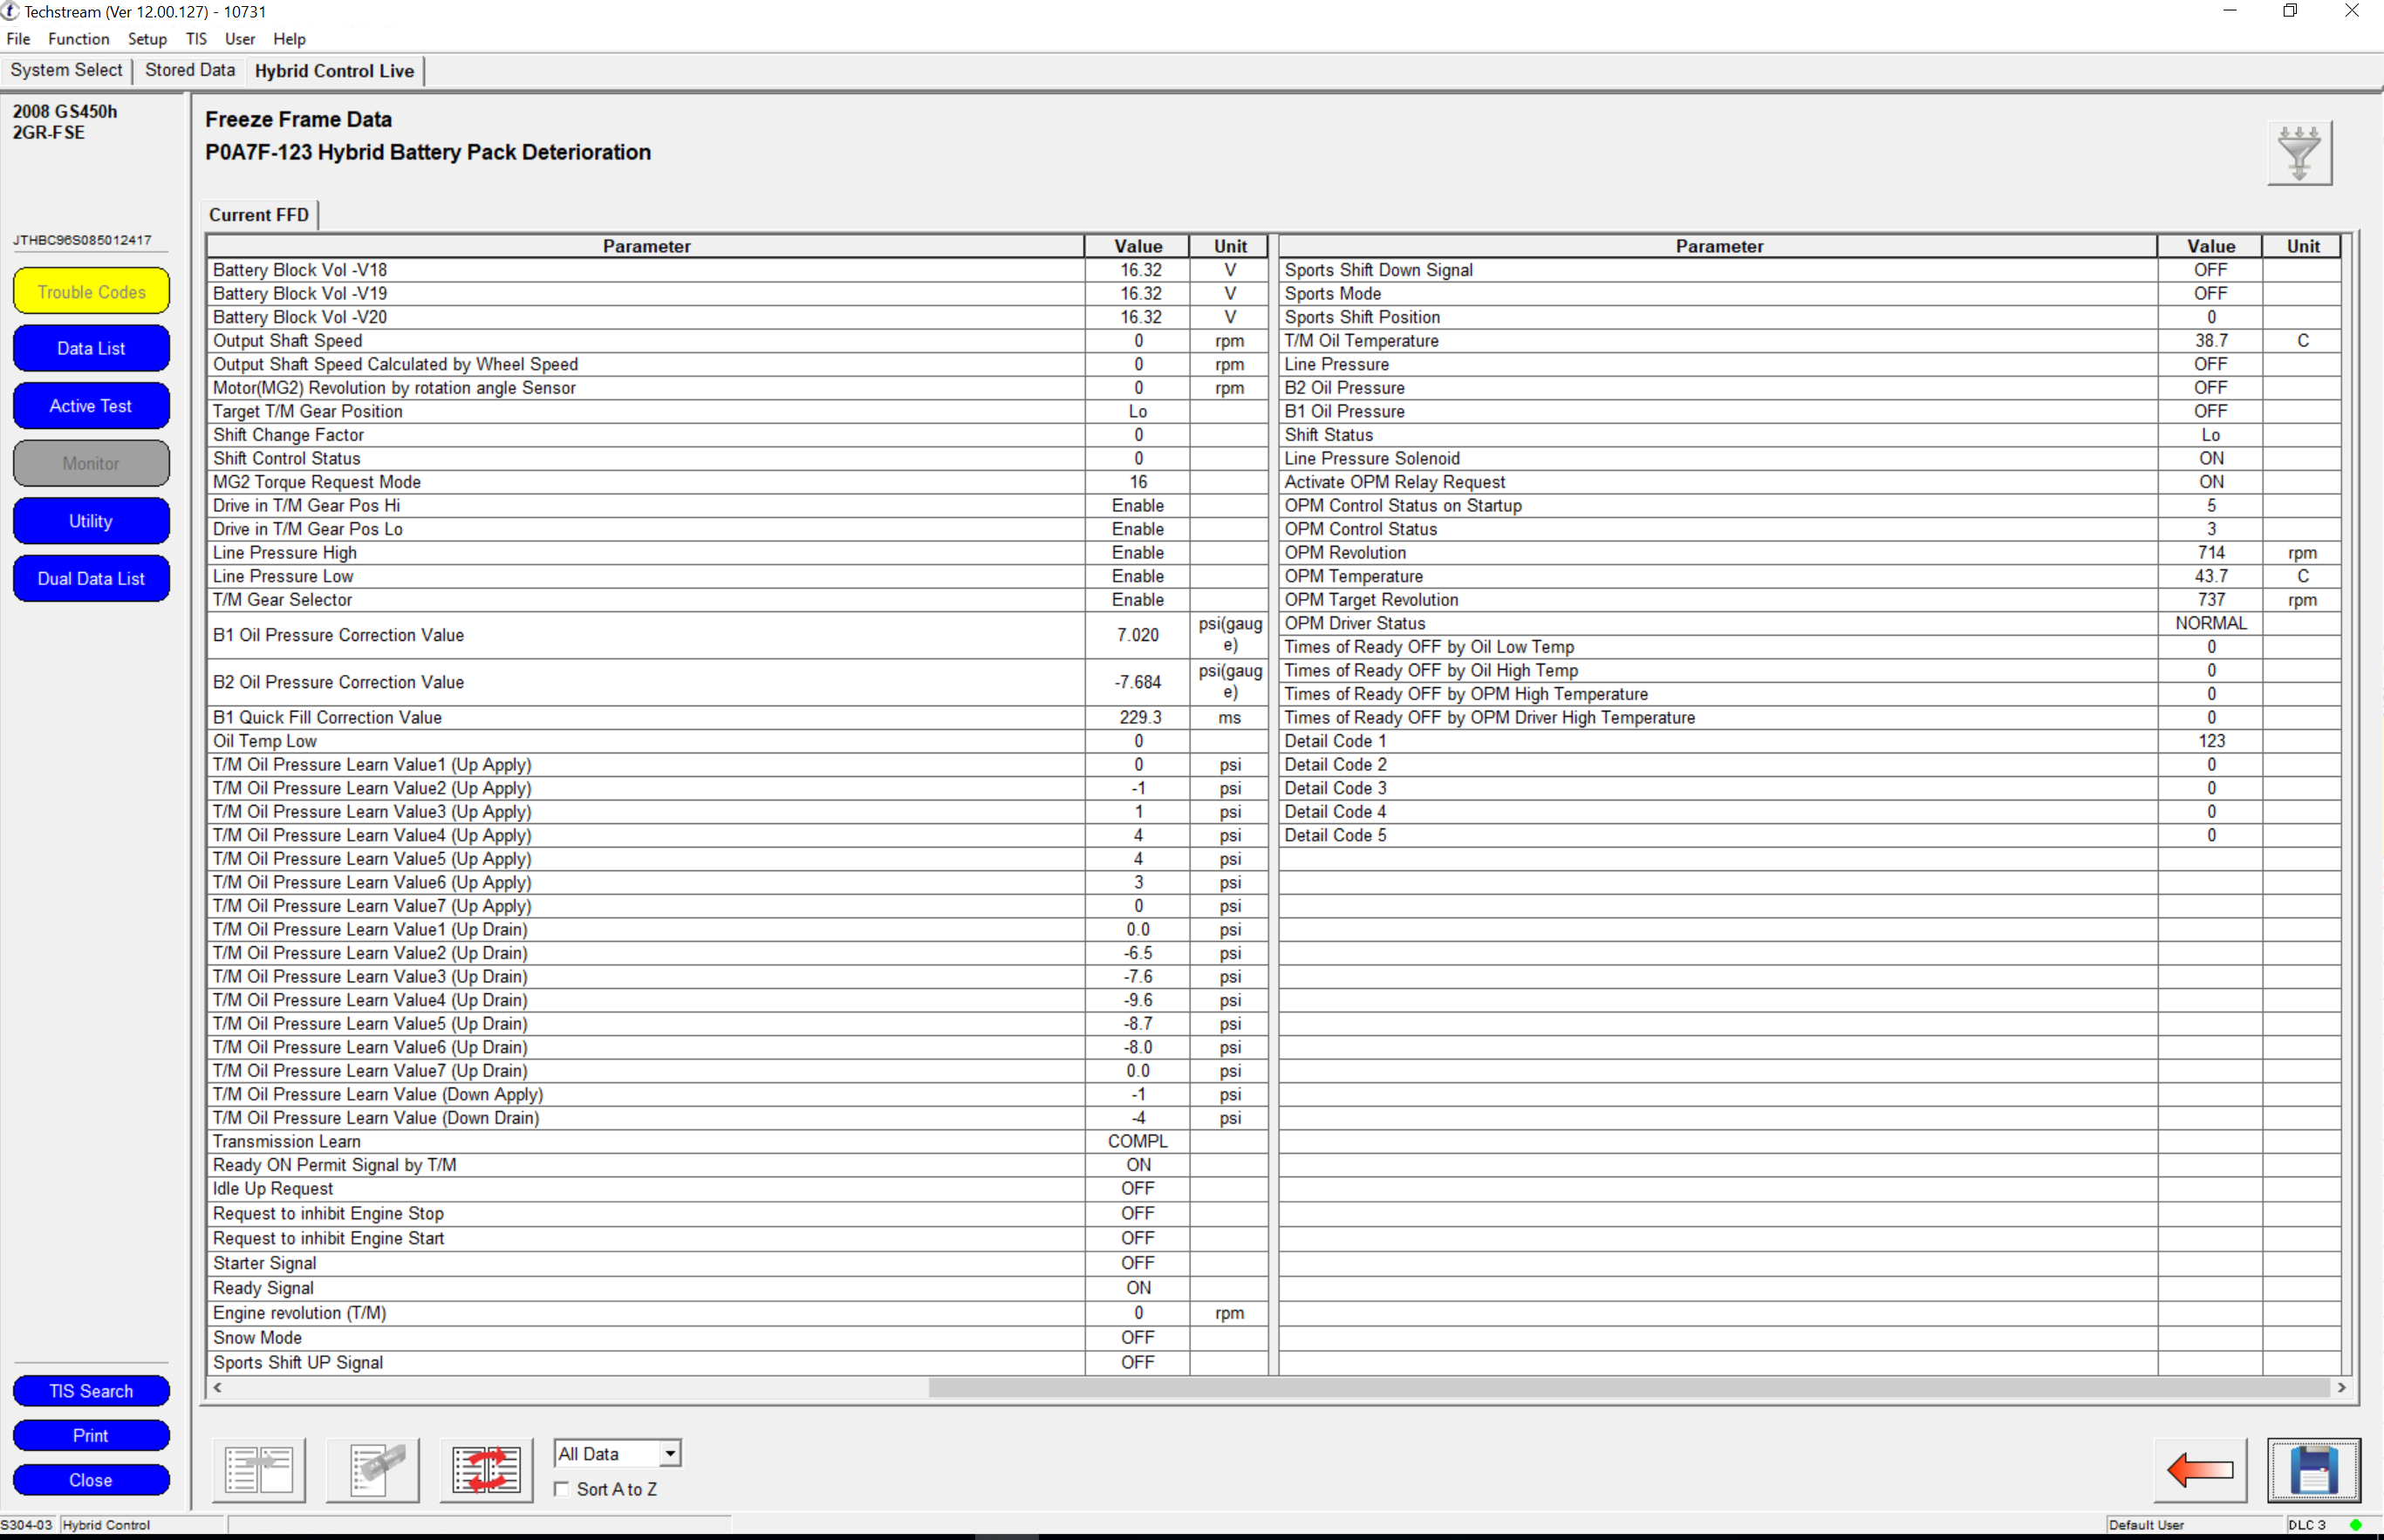Click the Stored Data menu tab
Image resolution: width=2384 pixels, height=1540 pixels.
click(189, 70)
